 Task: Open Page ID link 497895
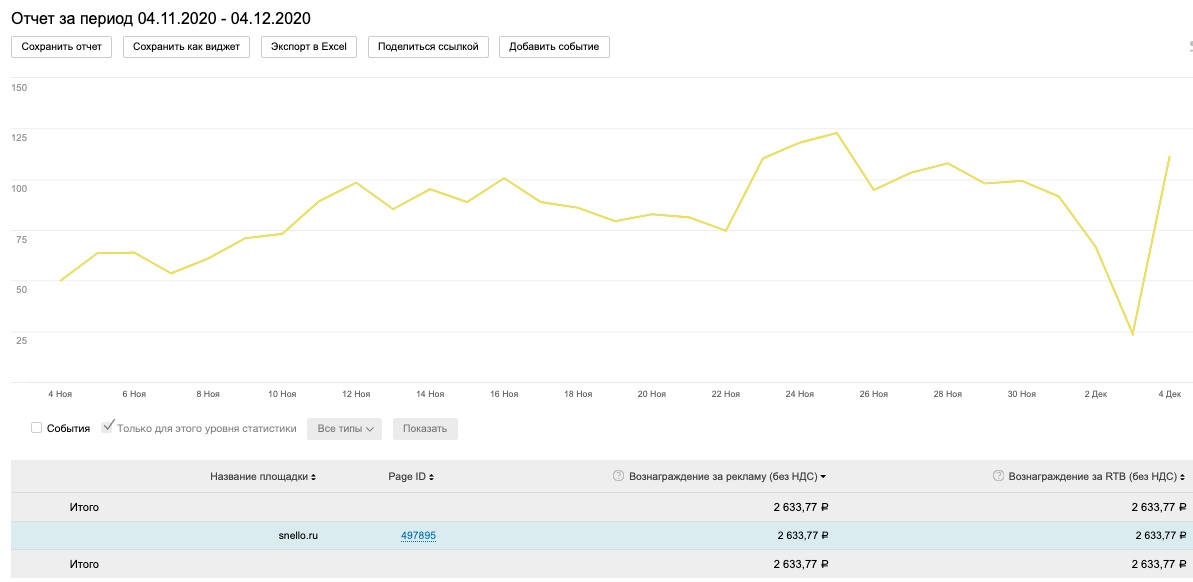(418, 536)
